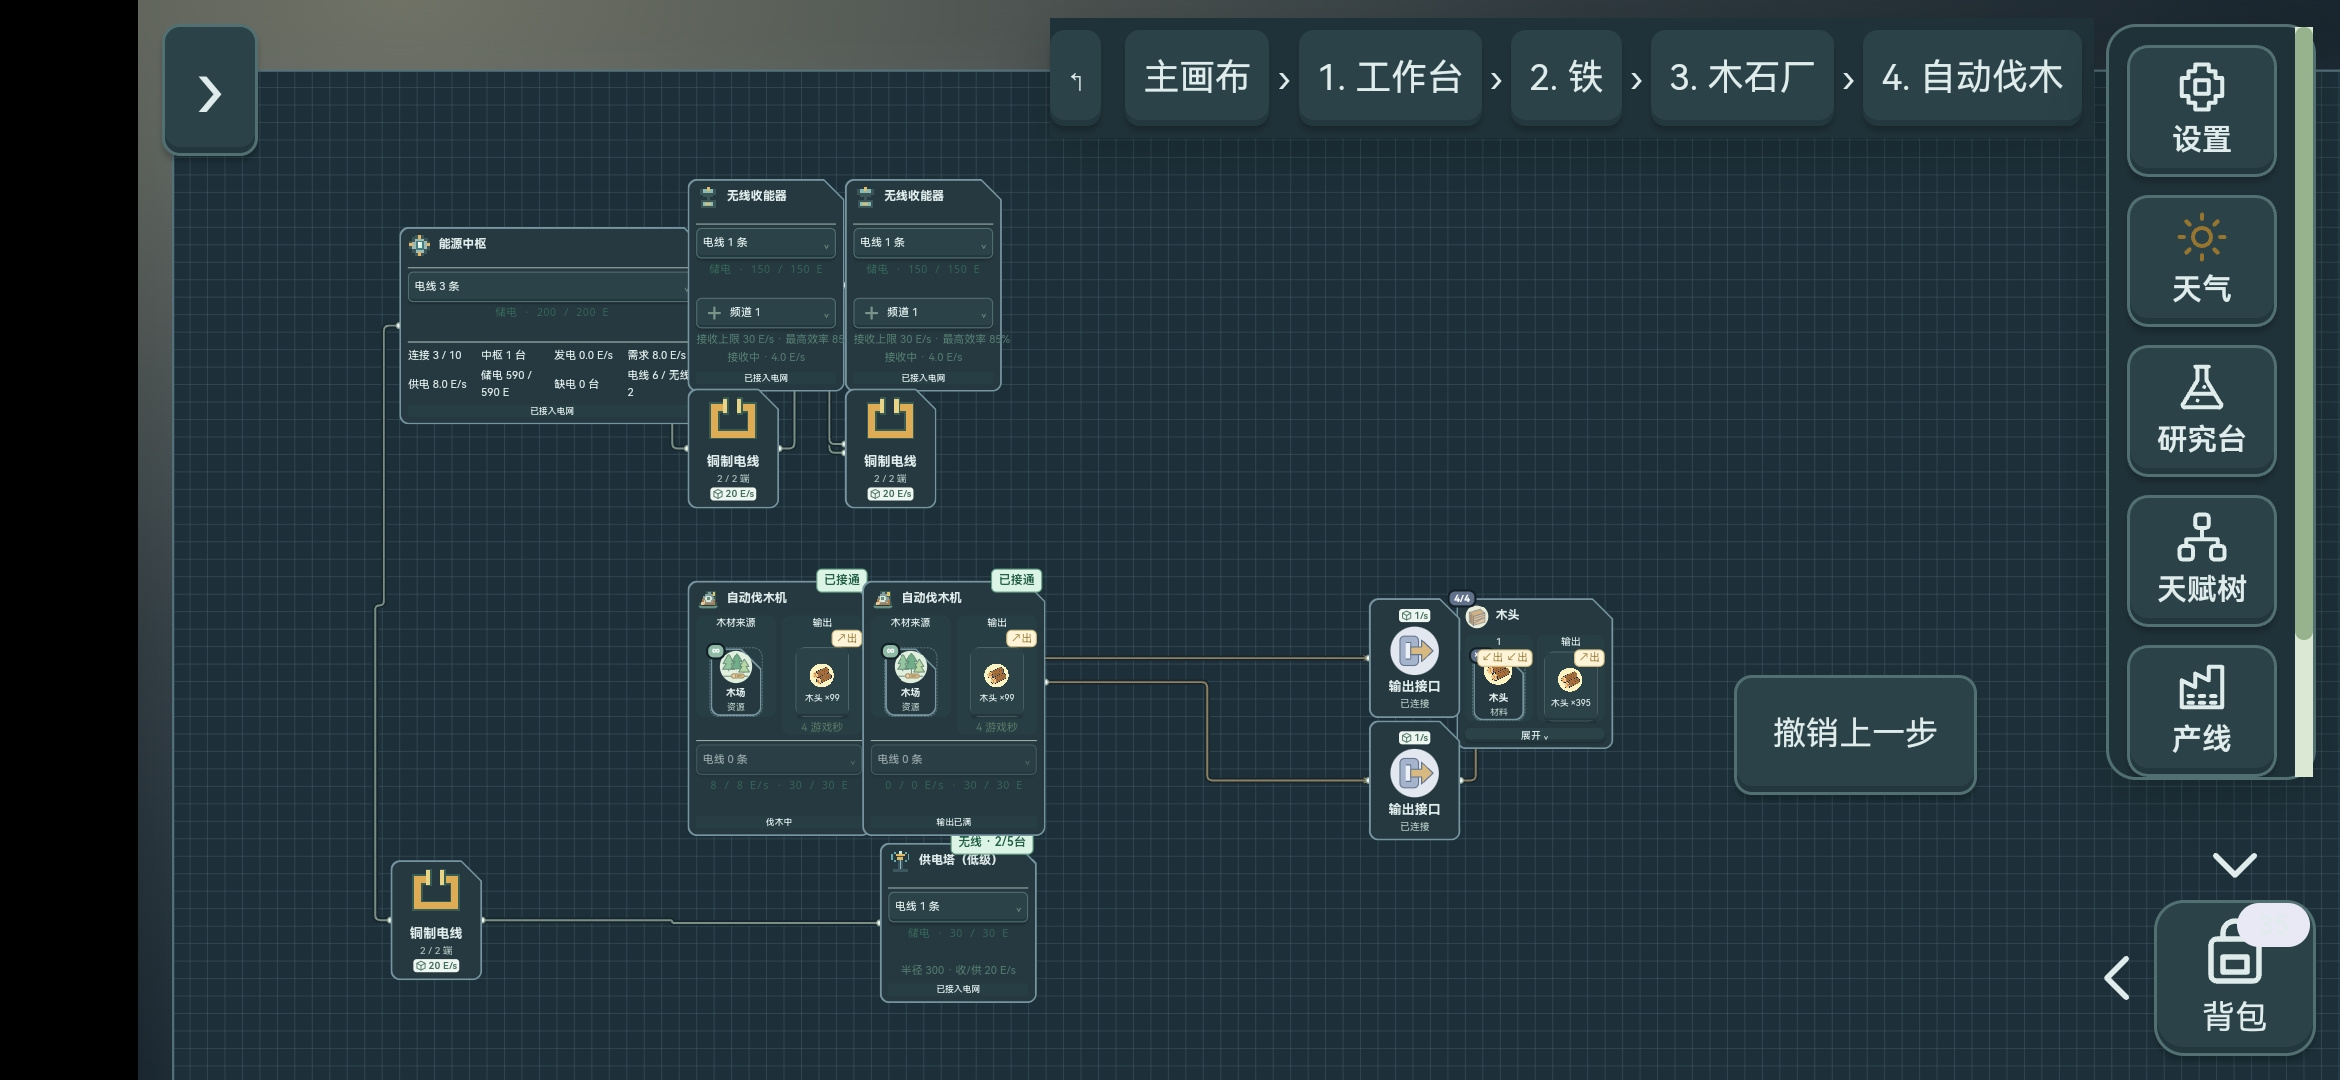
Task: Go to 3. 木石厂 breadcrumb
Action: (1742, 77)
